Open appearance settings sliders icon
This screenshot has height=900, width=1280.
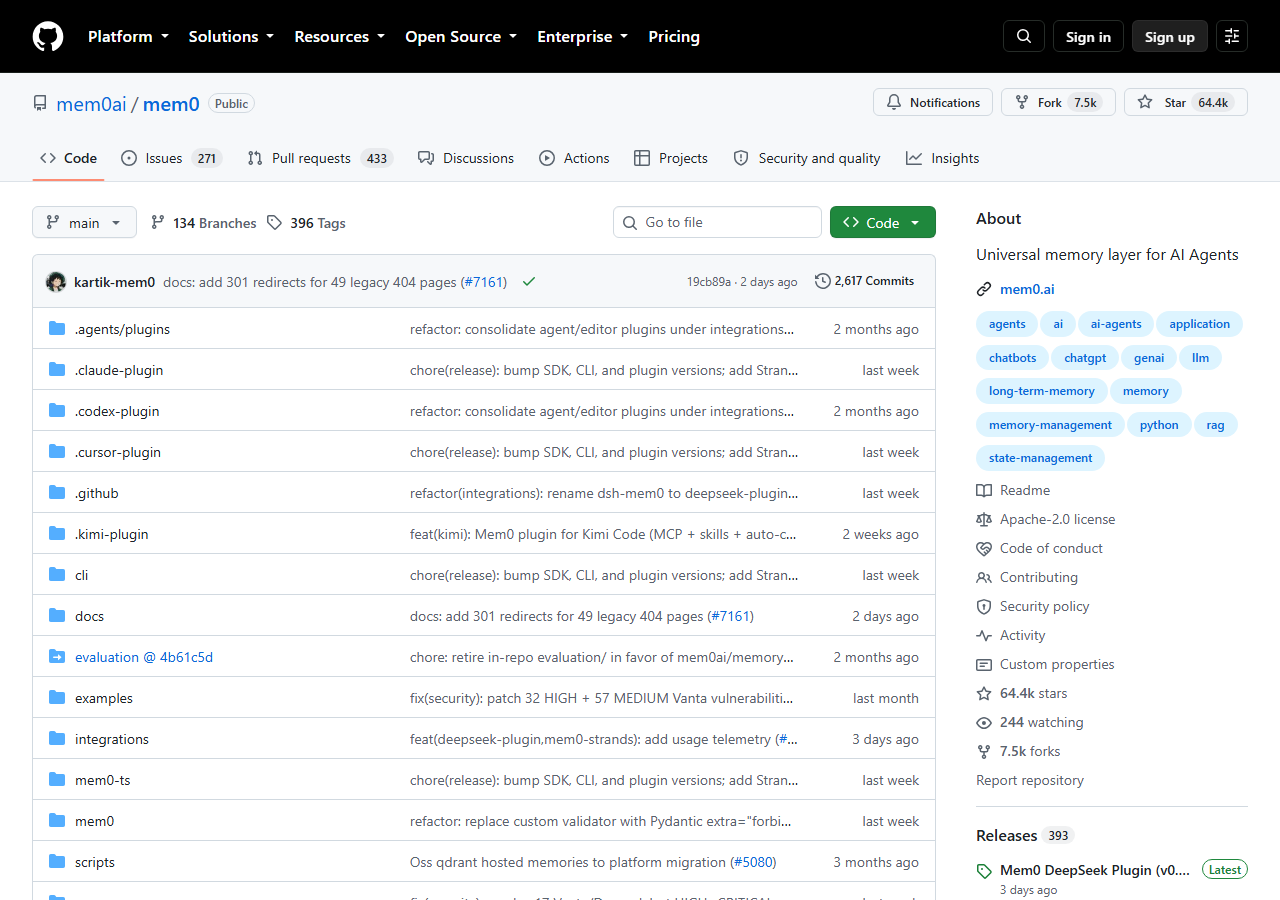[x=1232, y=36]
